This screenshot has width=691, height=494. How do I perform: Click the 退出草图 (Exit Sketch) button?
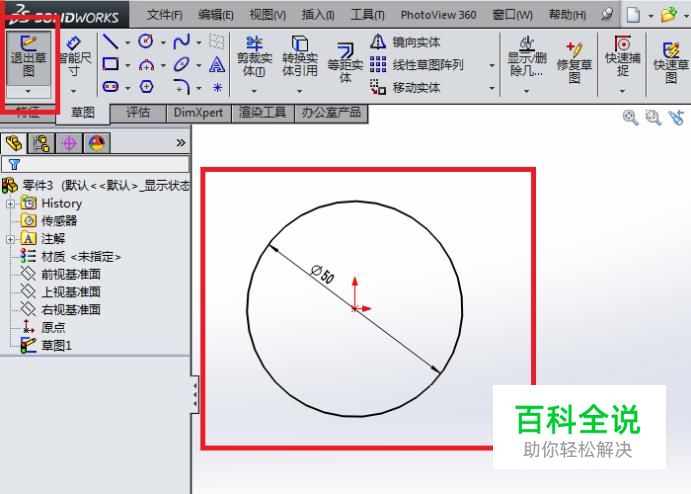pyautogui.click(x=29, y=58)
